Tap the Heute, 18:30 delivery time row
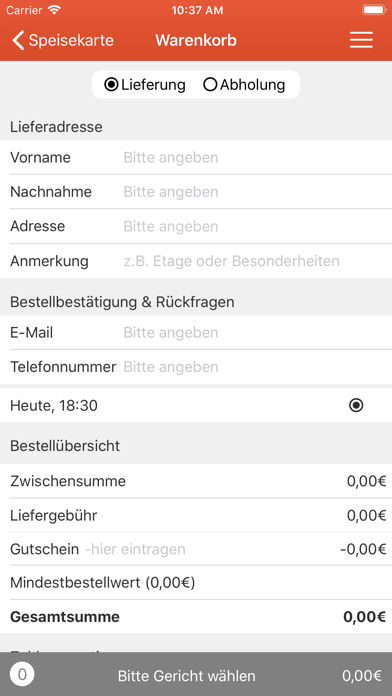 pos(196,405)
